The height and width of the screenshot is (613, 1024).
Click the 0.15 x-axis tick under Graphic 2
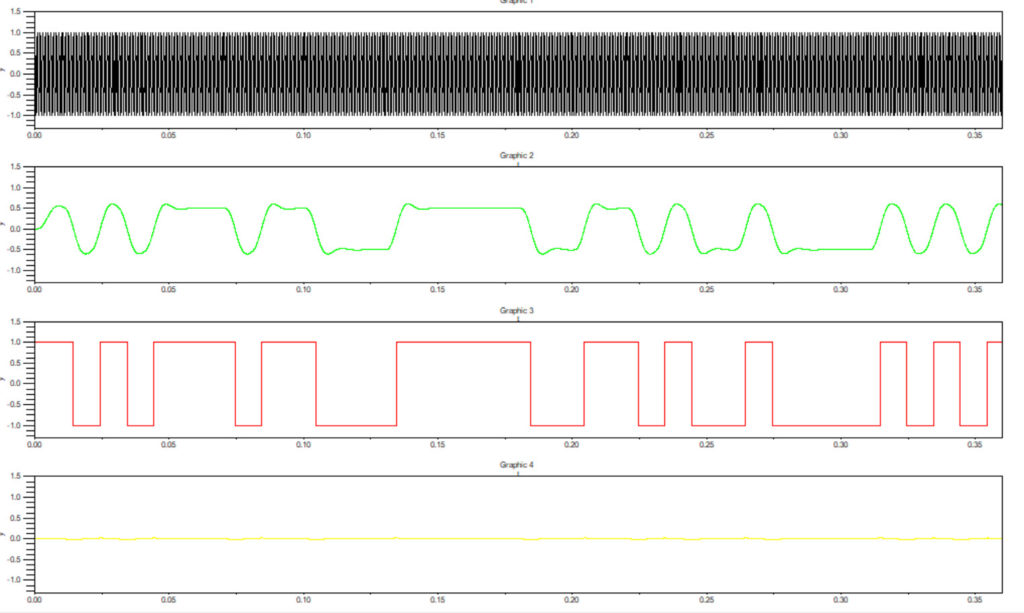(437, 289)
